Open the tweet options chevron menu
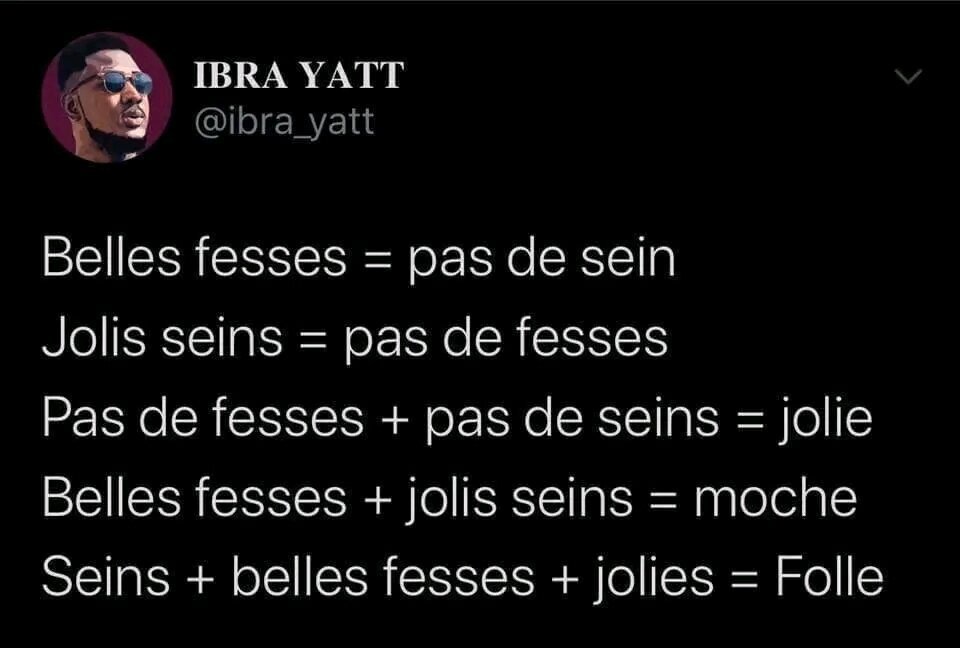The height and width of the screenshot is (648, 960). click(x=907, y=77)
